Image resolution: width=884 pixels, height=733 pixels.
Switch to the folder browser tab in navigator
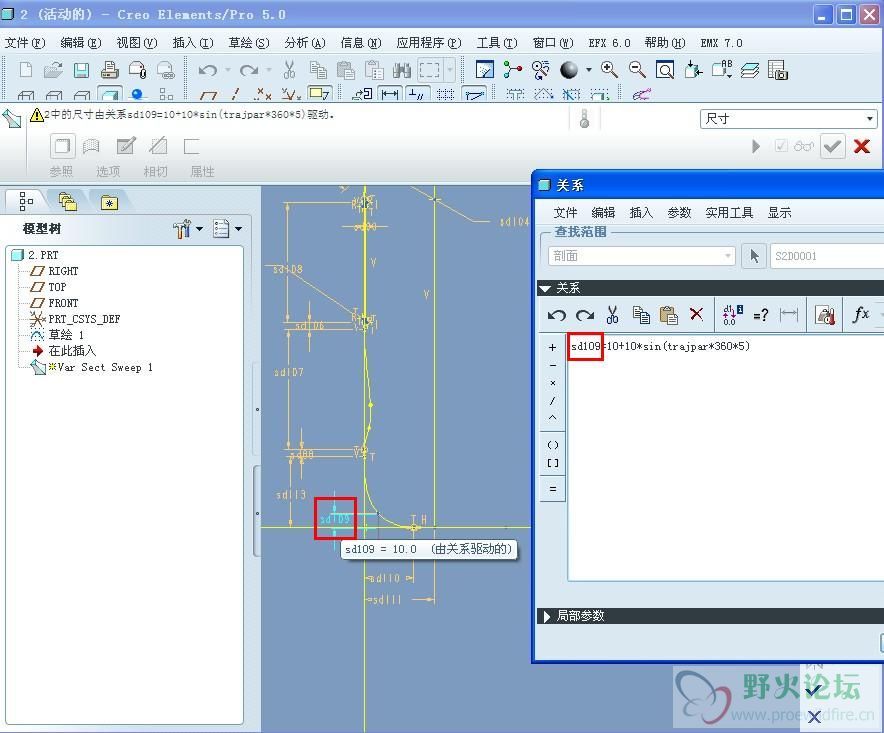[x=68, y=201]
